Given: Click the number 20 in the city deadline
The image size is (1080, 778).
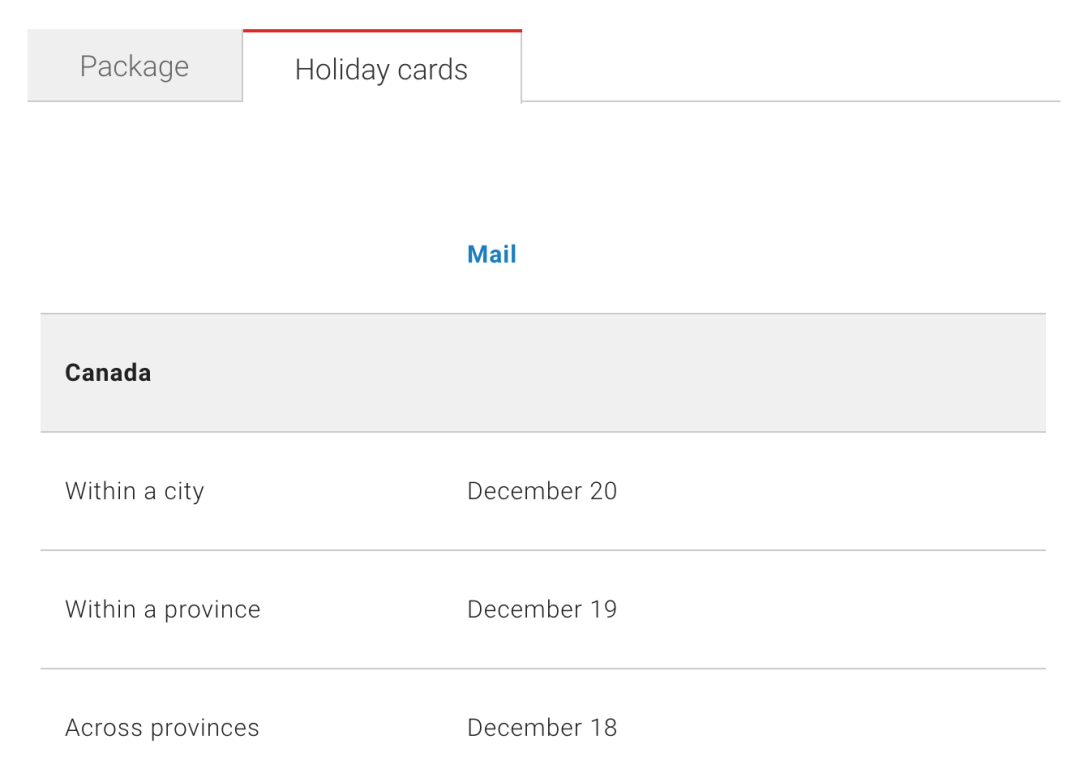Looking at the screenshot, I should click(603, 491).
